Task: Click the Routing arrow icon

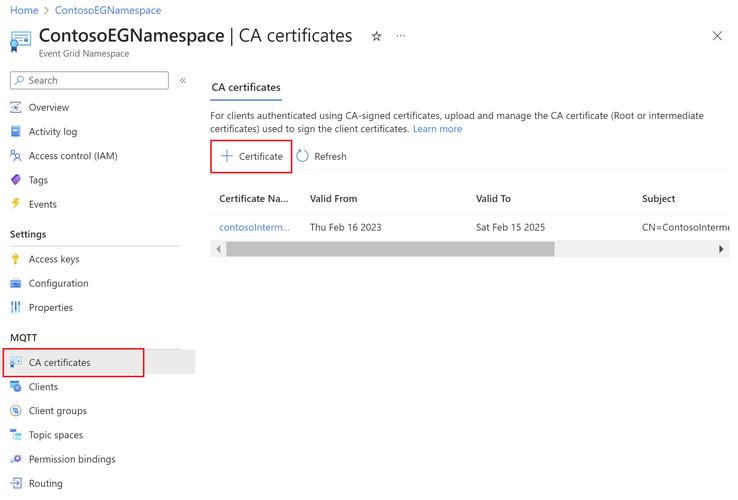Action: pyautogui.click(x=16, y=483)
